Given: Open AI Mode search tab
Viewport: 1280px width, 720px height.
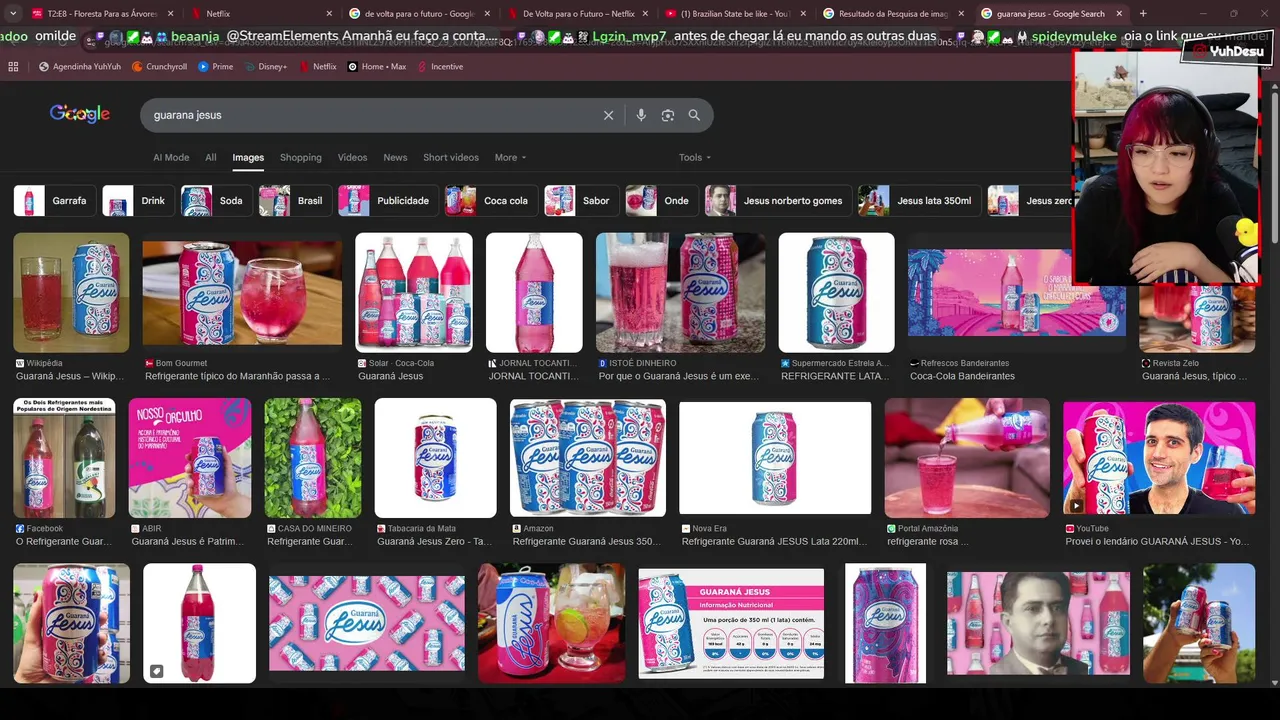Looking at the screenshot, I should click(x=171, y=158).
